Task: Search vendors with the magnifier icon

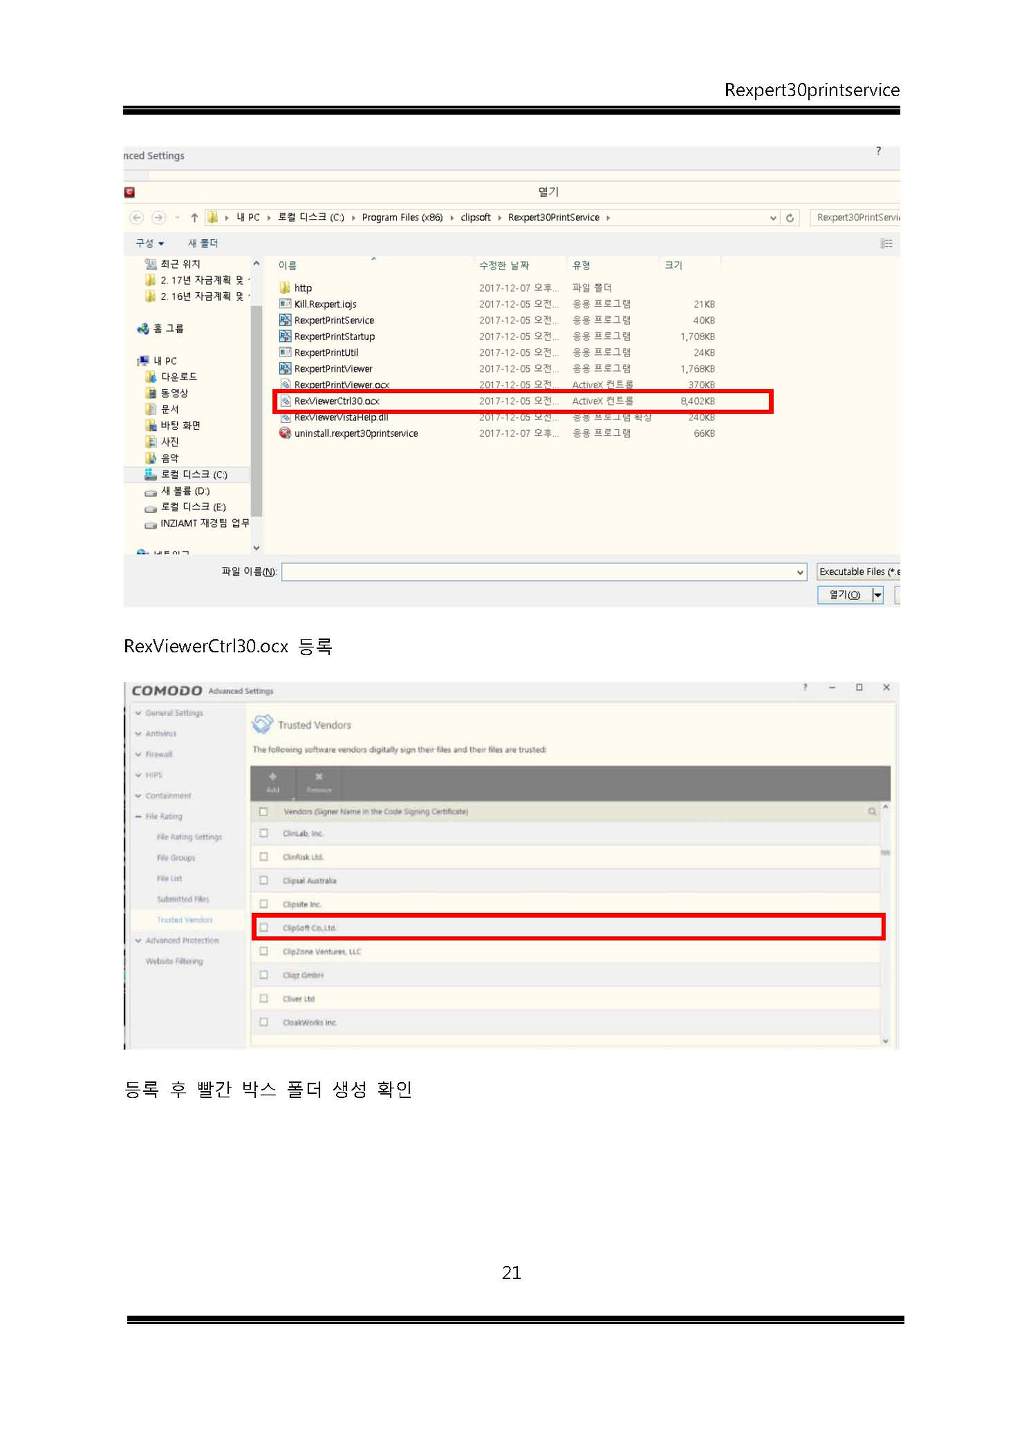Action: [x=872, y=812]
